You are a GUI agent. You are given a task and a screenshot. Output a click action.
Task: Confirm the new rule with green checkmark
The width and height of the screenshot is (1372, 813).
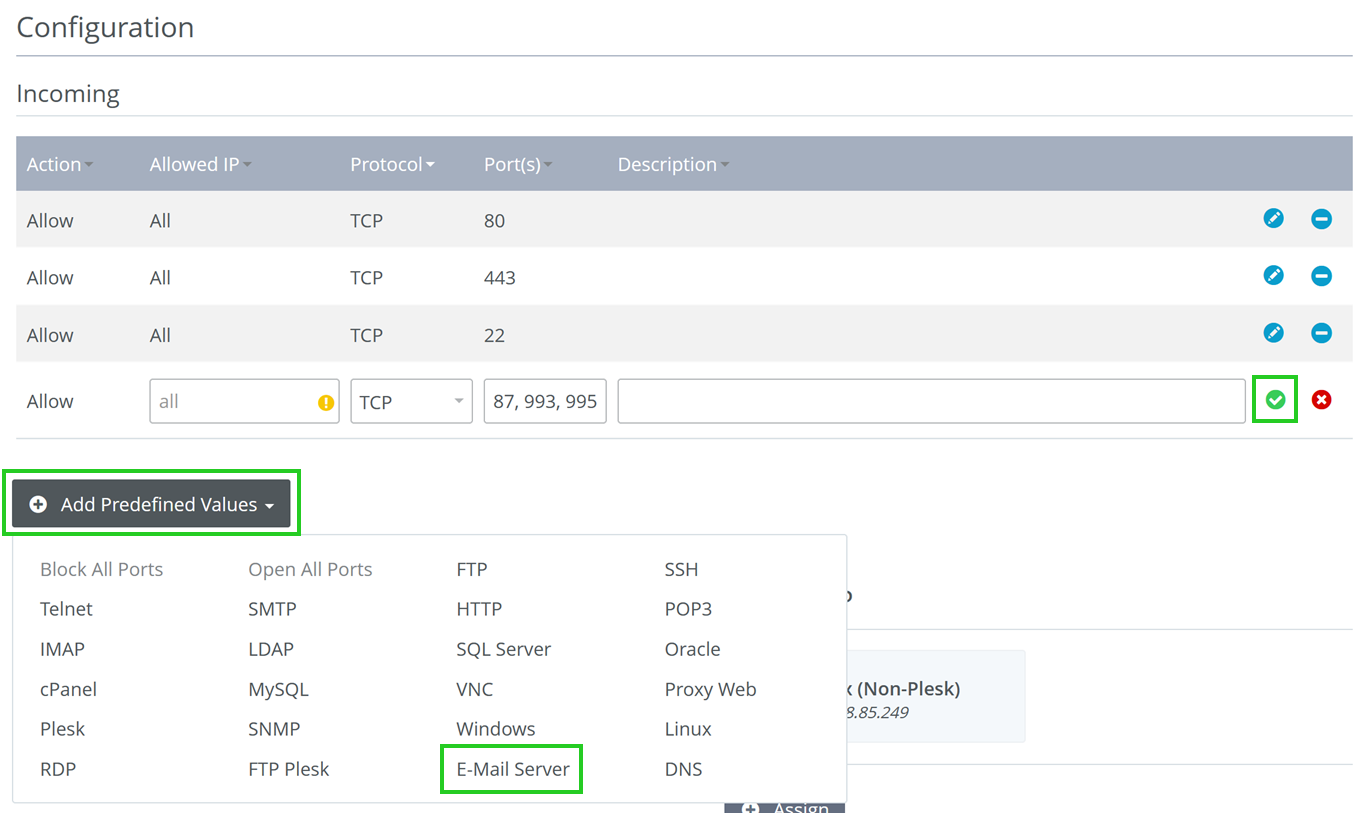[x=1275, y=399]
